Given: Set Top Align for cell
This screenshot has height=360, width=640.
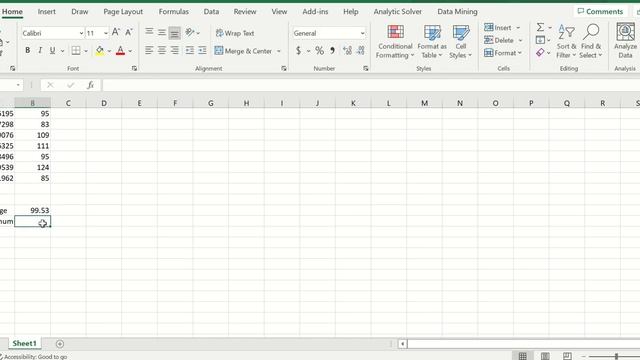Looking at the screenshot, I should coord(149,32).
